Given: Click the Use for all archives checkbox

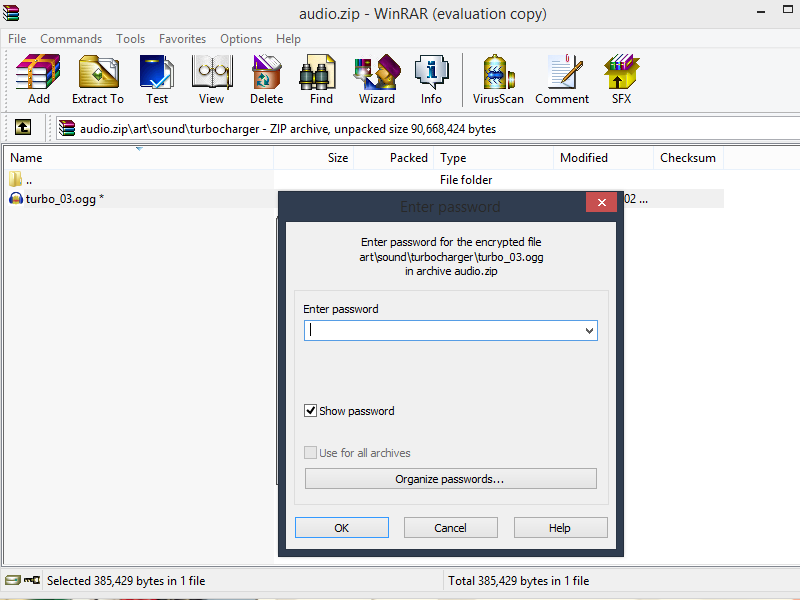Looking at the screenshot, I should 310,453.
